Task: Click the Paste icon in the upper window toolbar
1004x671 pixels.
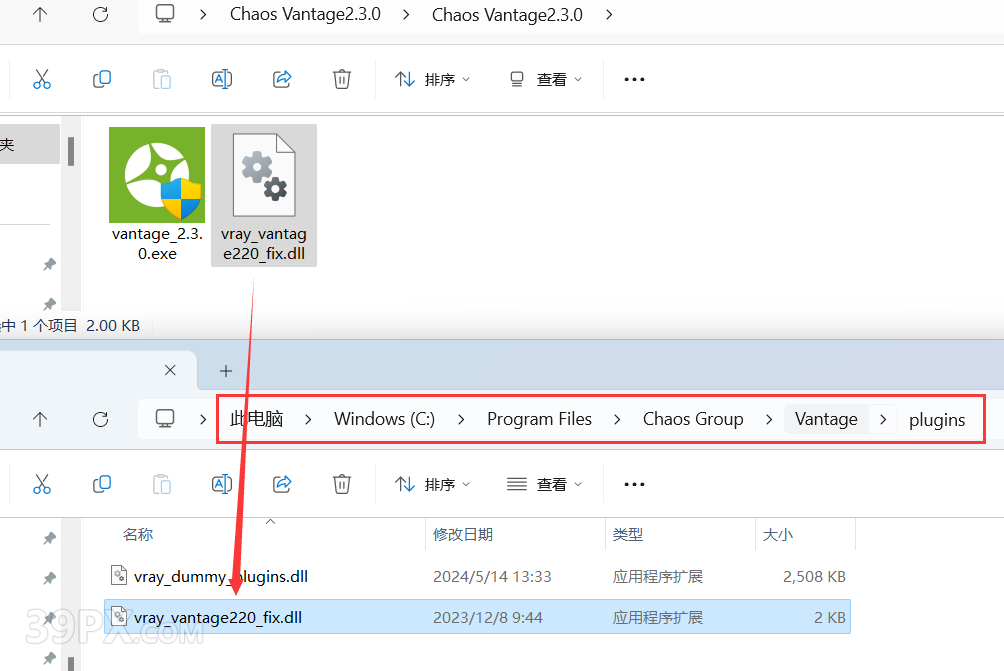Action: coord(162,79)
